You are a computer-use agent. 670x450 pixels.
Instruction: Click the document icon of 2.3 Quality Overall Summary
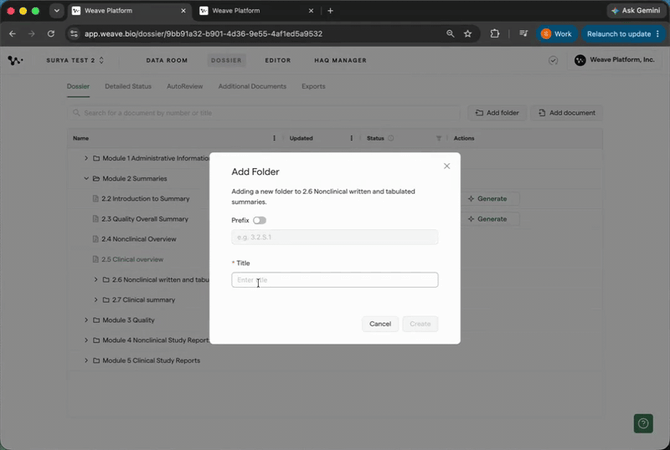pos(96,219)
